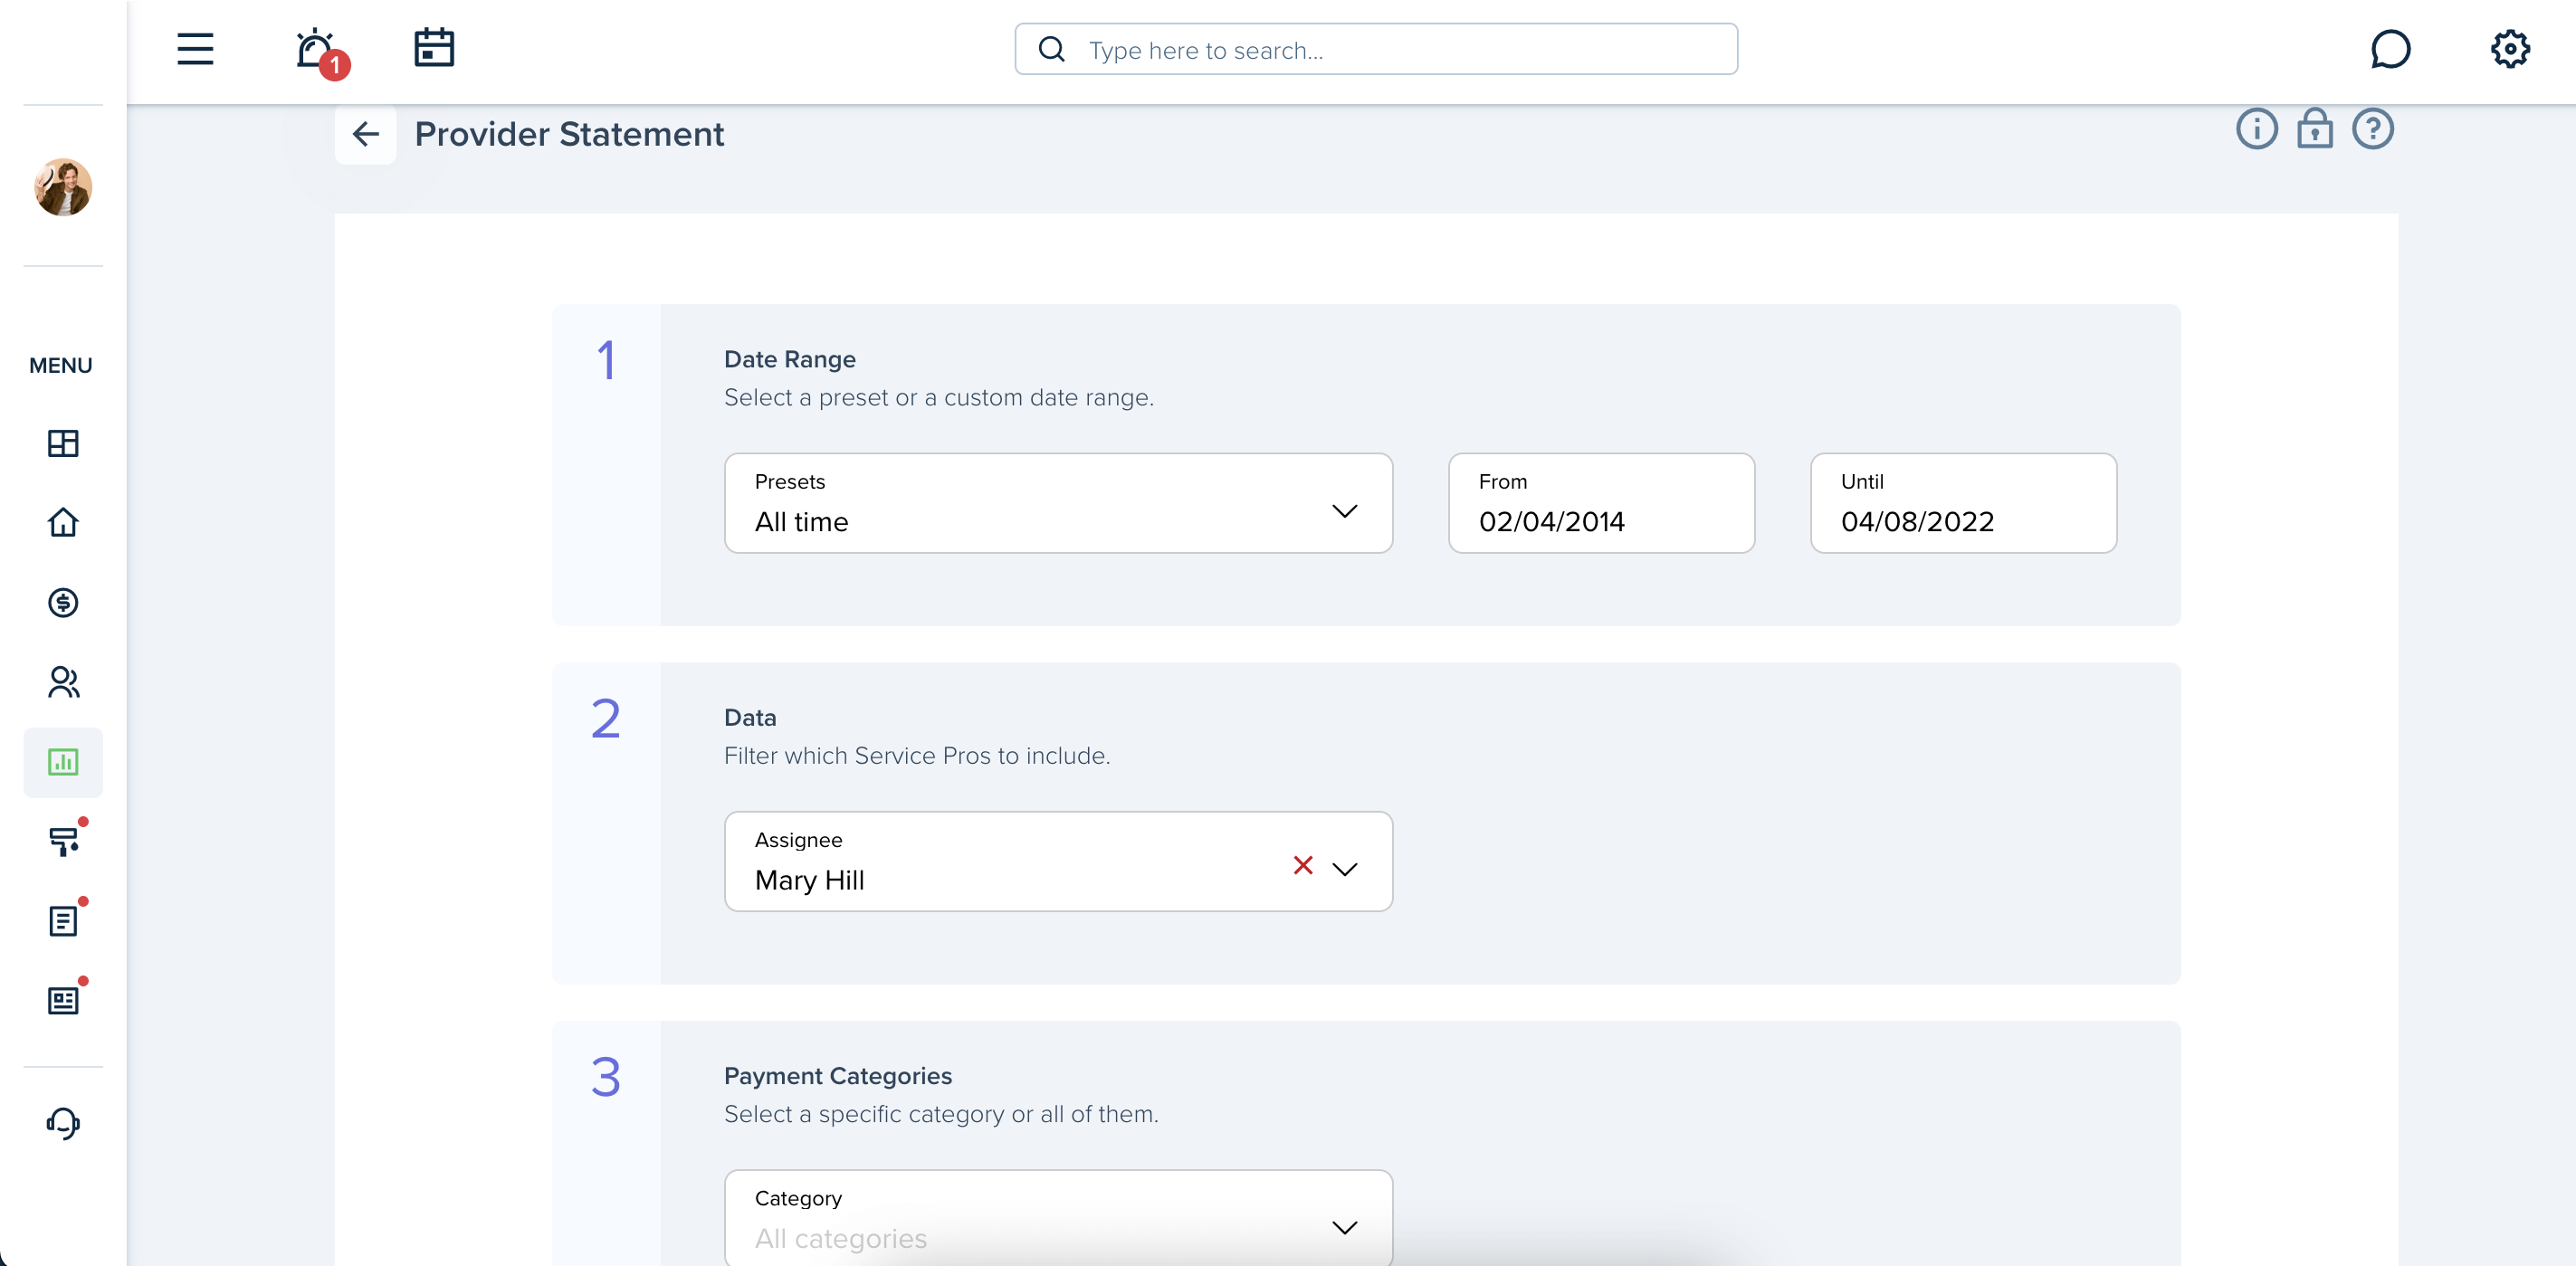This screenshot has width=2576, height=1266.
Task: Click the Date Range heading
Action: 789,359
